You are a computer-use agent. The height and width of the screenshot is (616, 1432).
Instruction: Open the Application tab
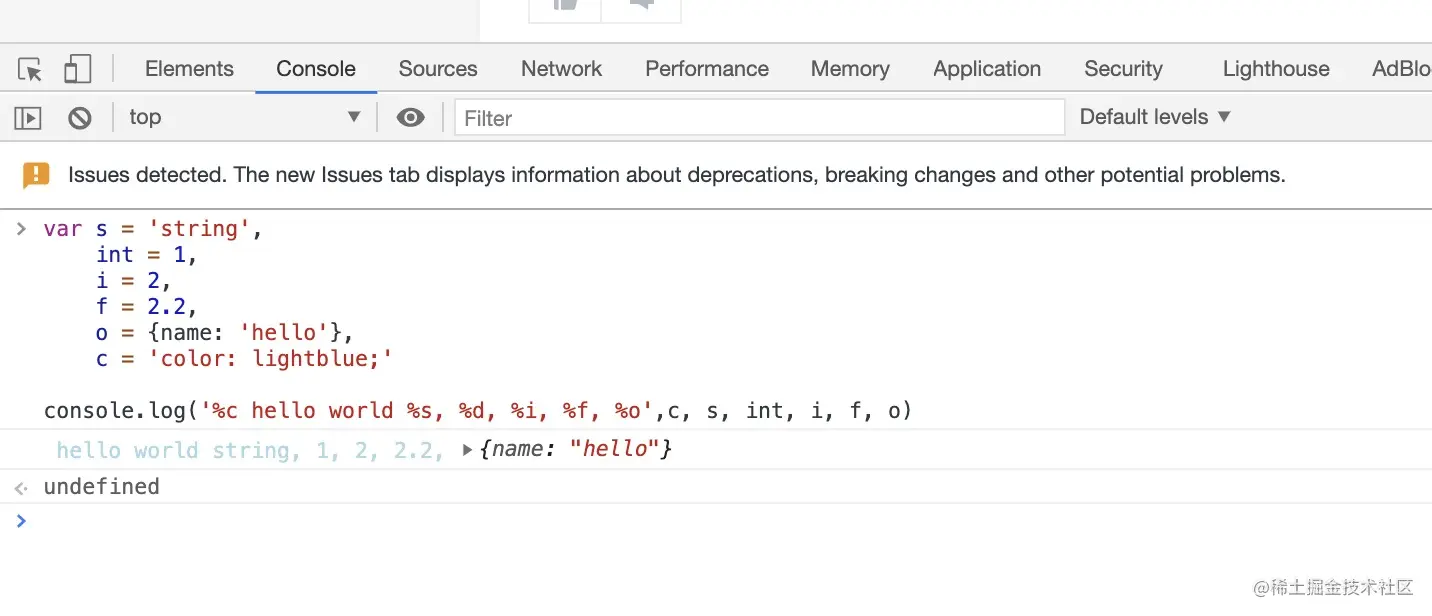(x=987, y=69)
